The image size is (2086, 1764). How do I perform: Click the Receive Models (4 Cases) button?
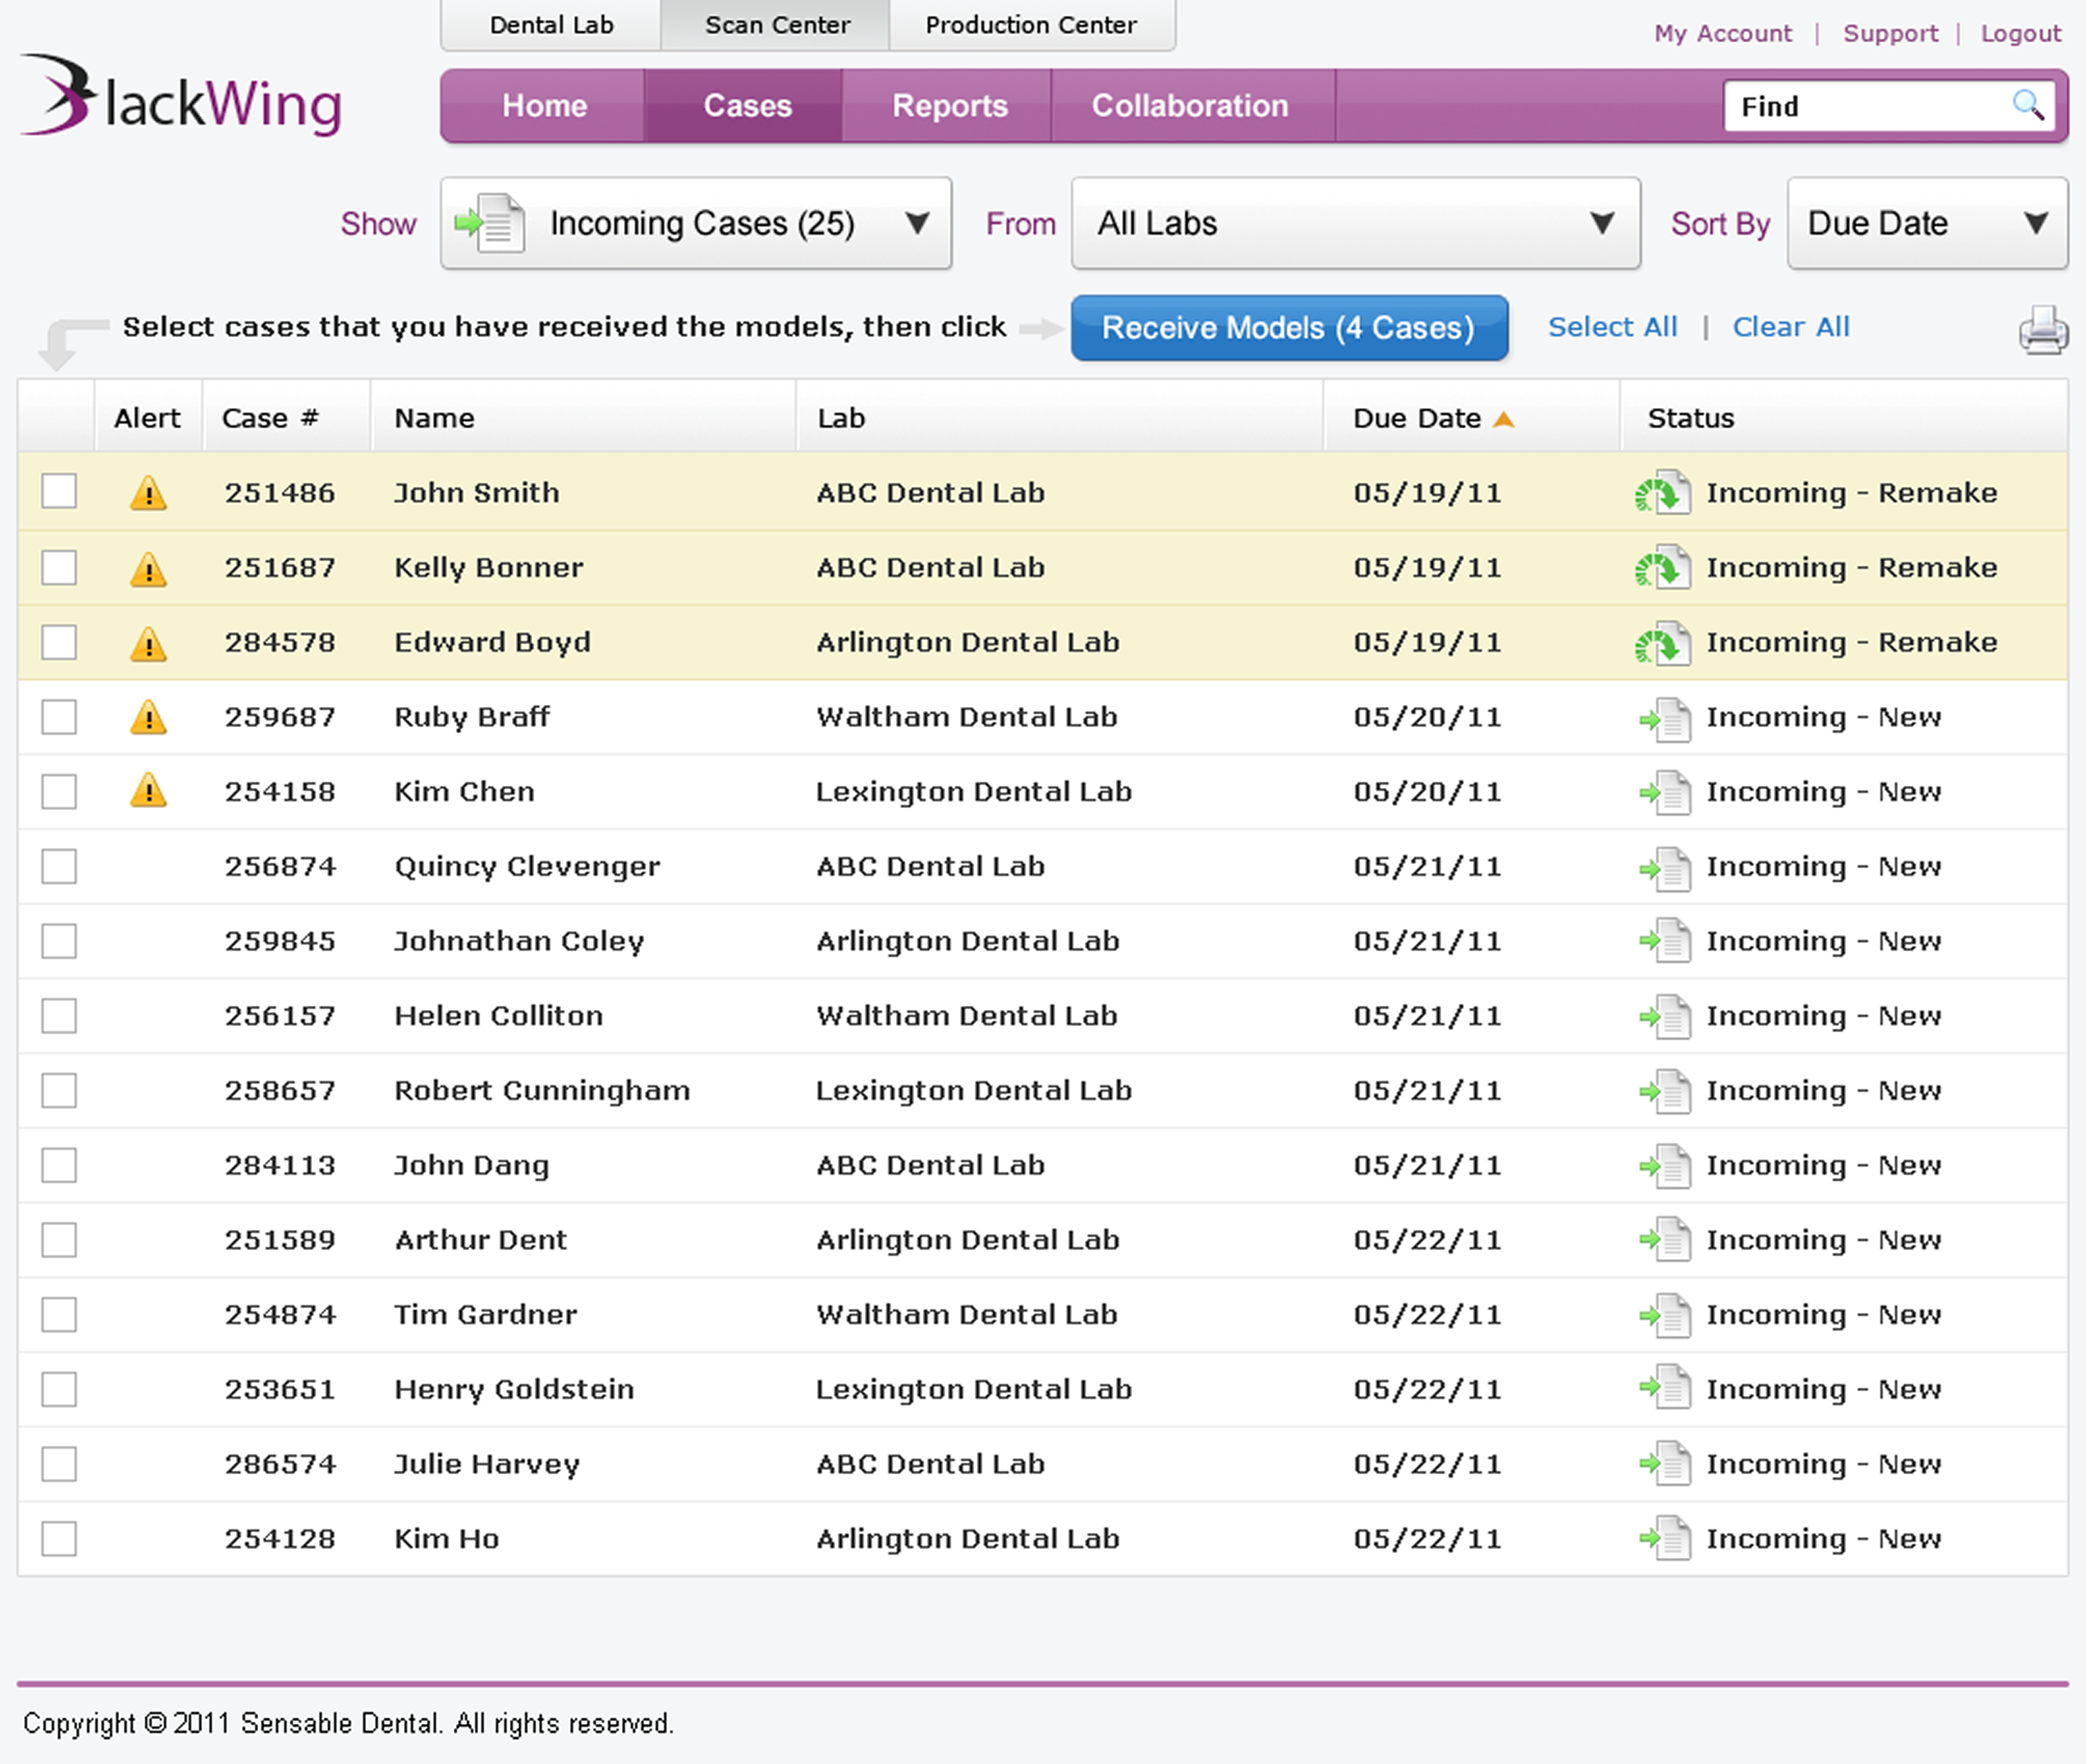pyautogui.click(x=1289, y=327)
